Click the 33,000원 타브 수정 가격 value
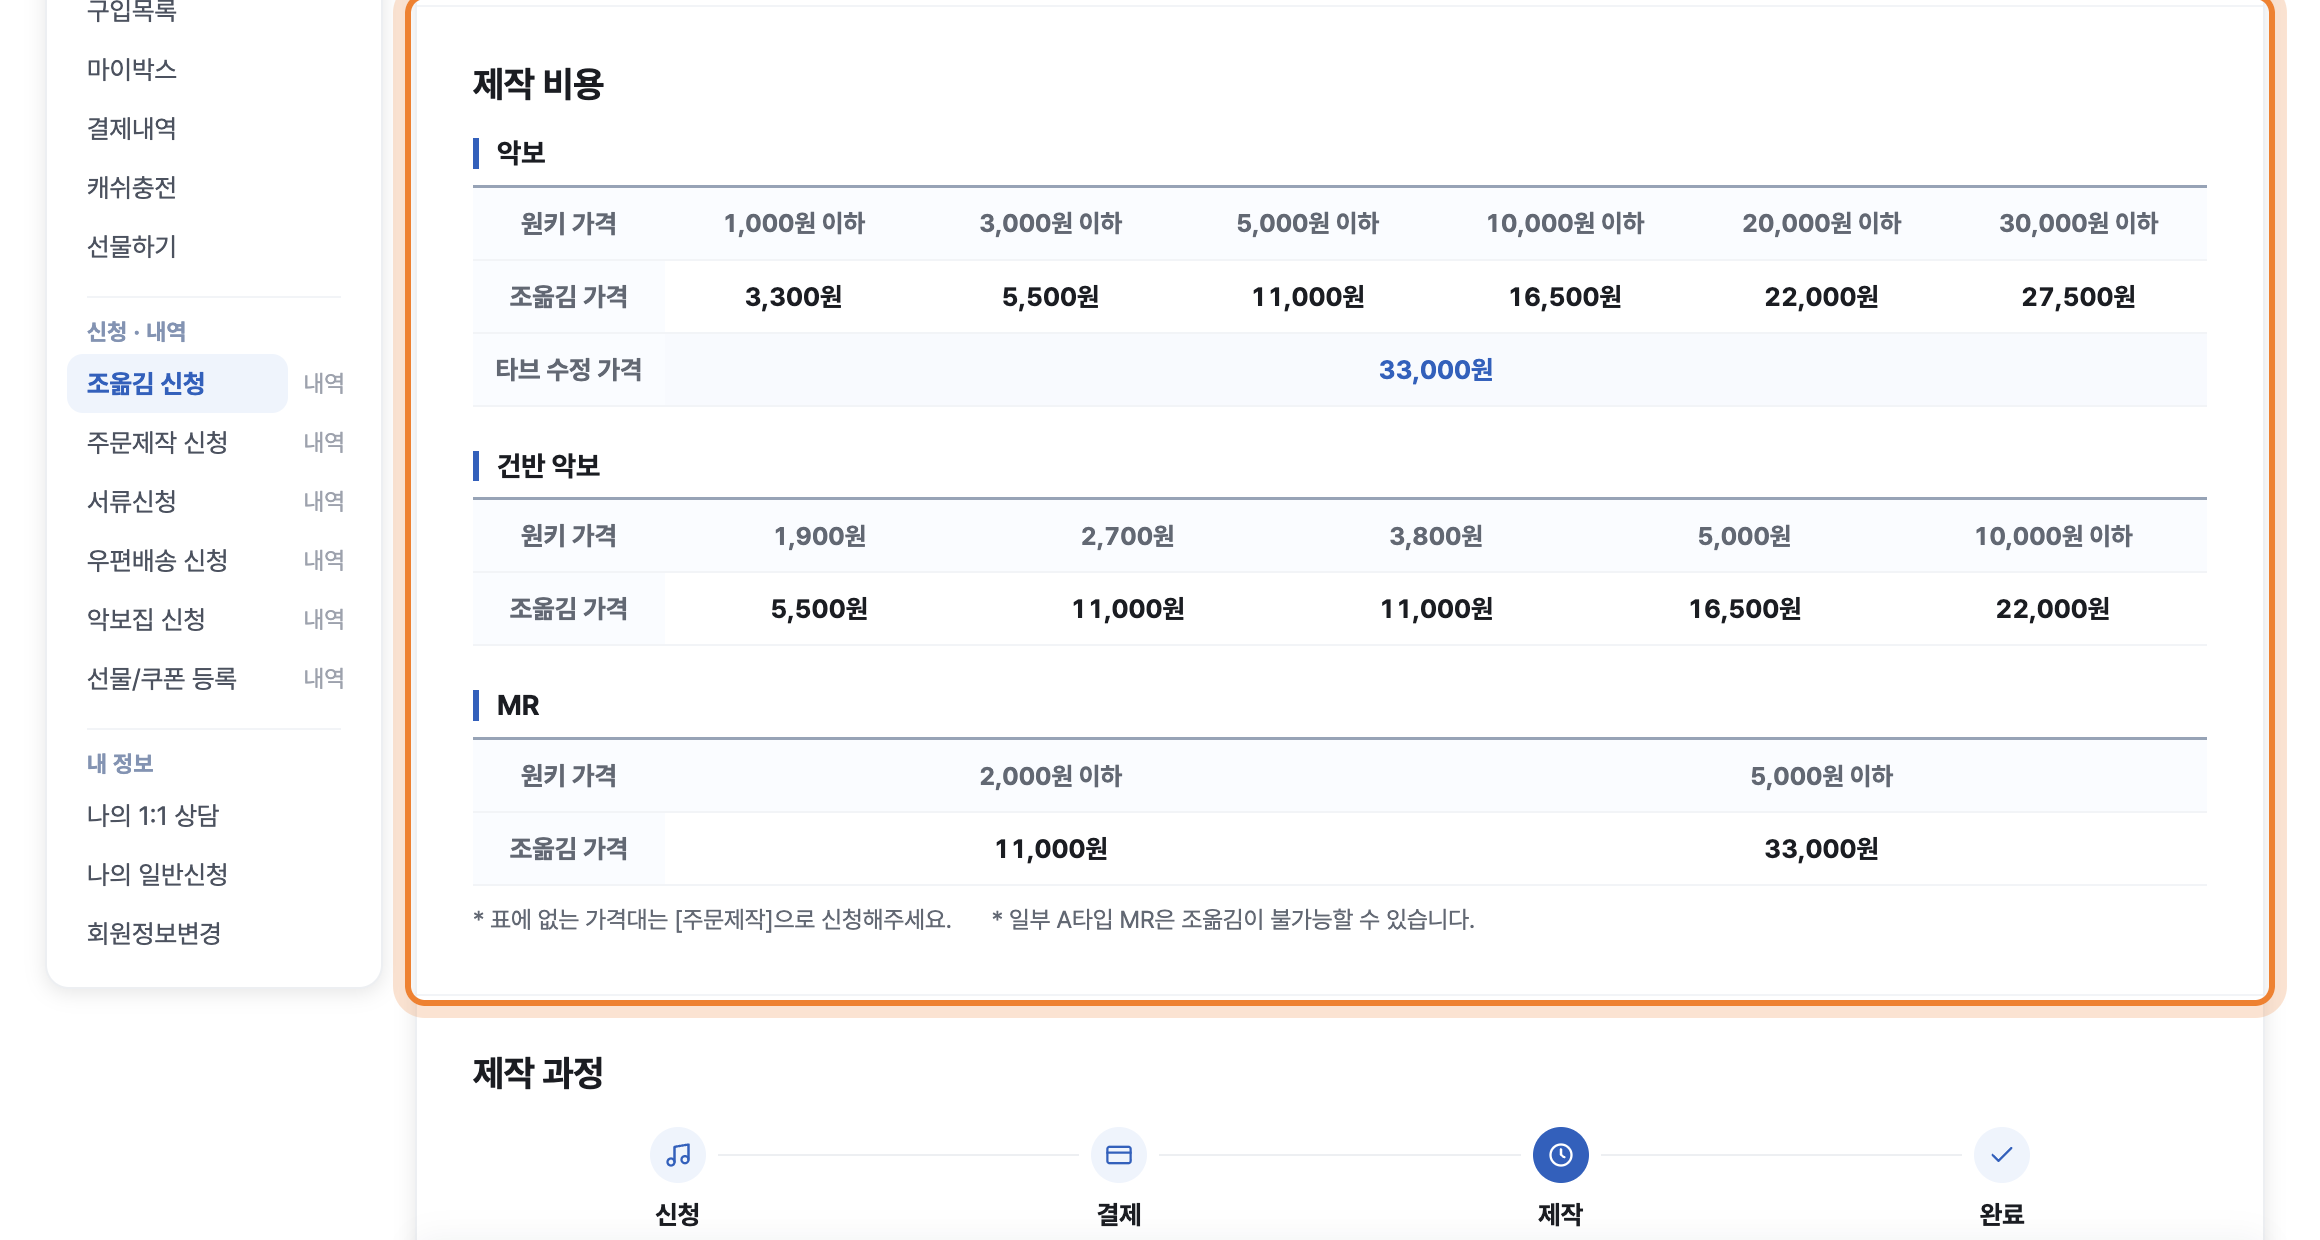The image size is (2320, 1240). tap(1436, 370)
